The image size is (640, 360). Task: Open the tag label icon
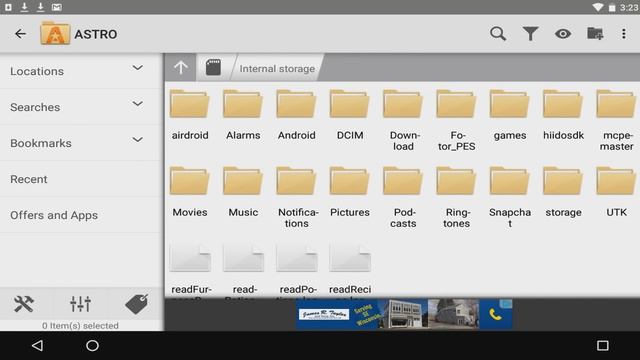pyautogui.click(x=137, y=304)
